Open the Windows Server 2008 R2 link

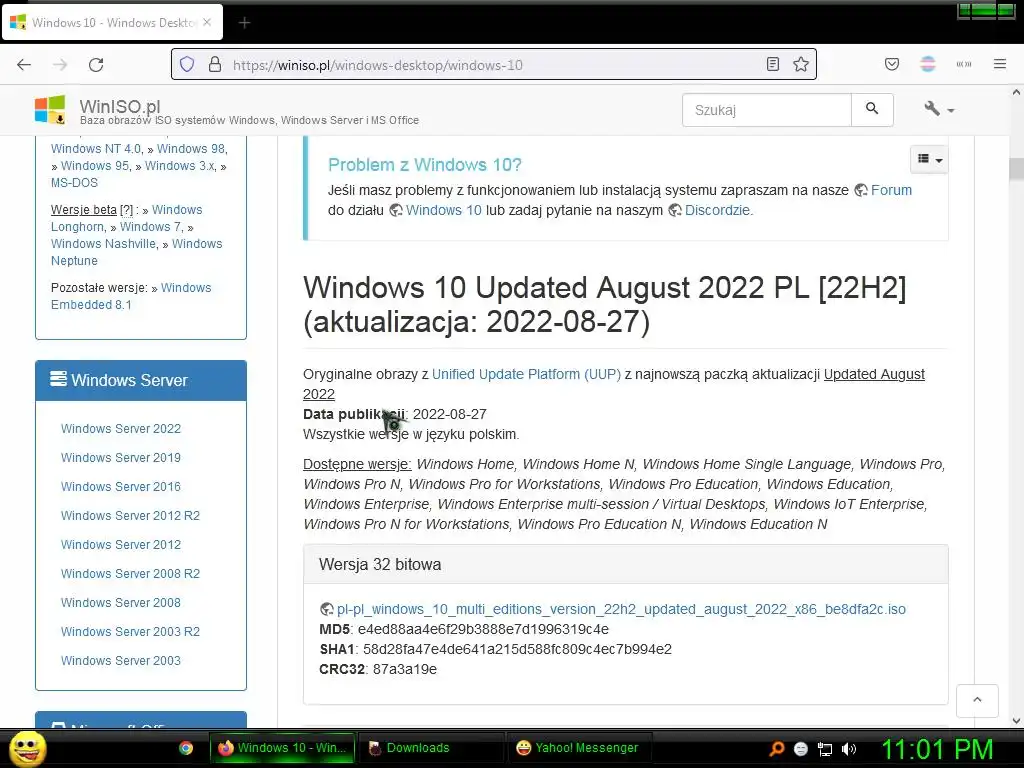click(x=130, y=574)
